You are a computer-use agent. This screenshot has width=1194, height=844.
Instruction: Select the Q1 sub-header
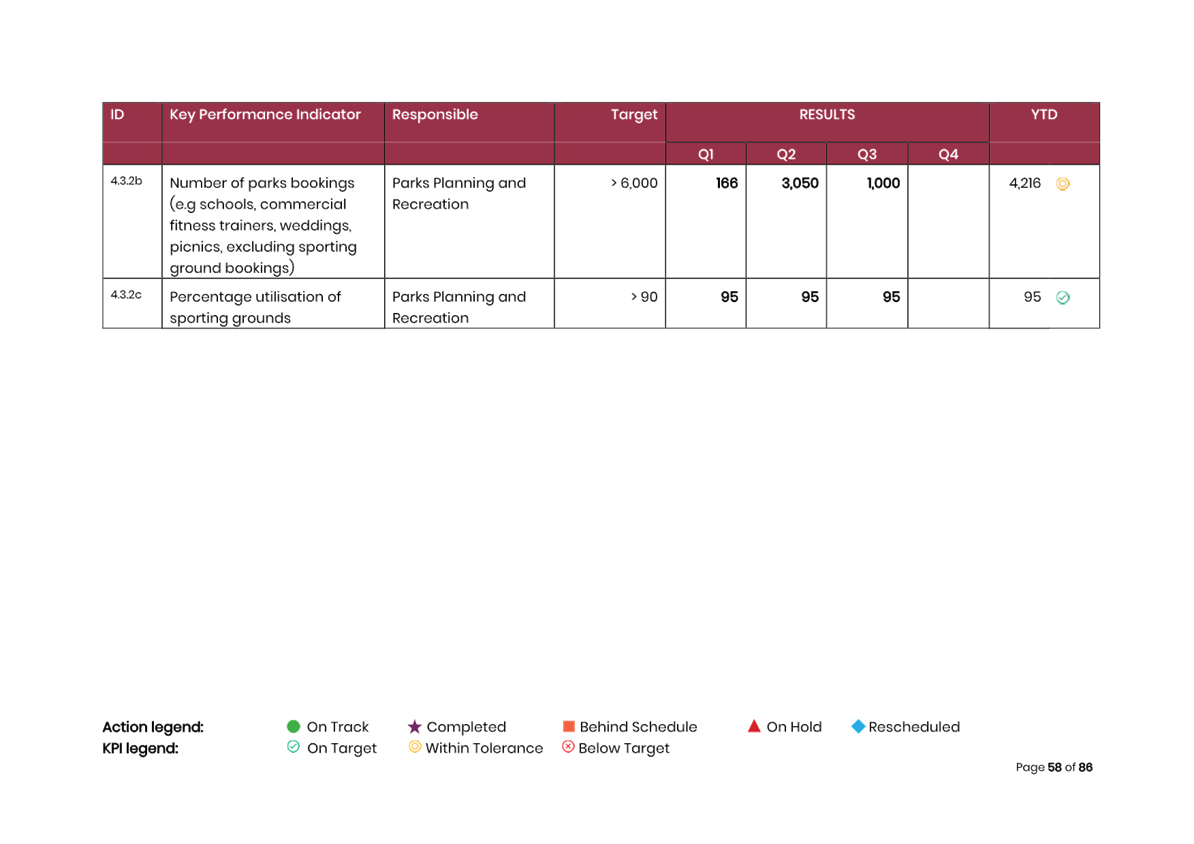tap(706, 154)
